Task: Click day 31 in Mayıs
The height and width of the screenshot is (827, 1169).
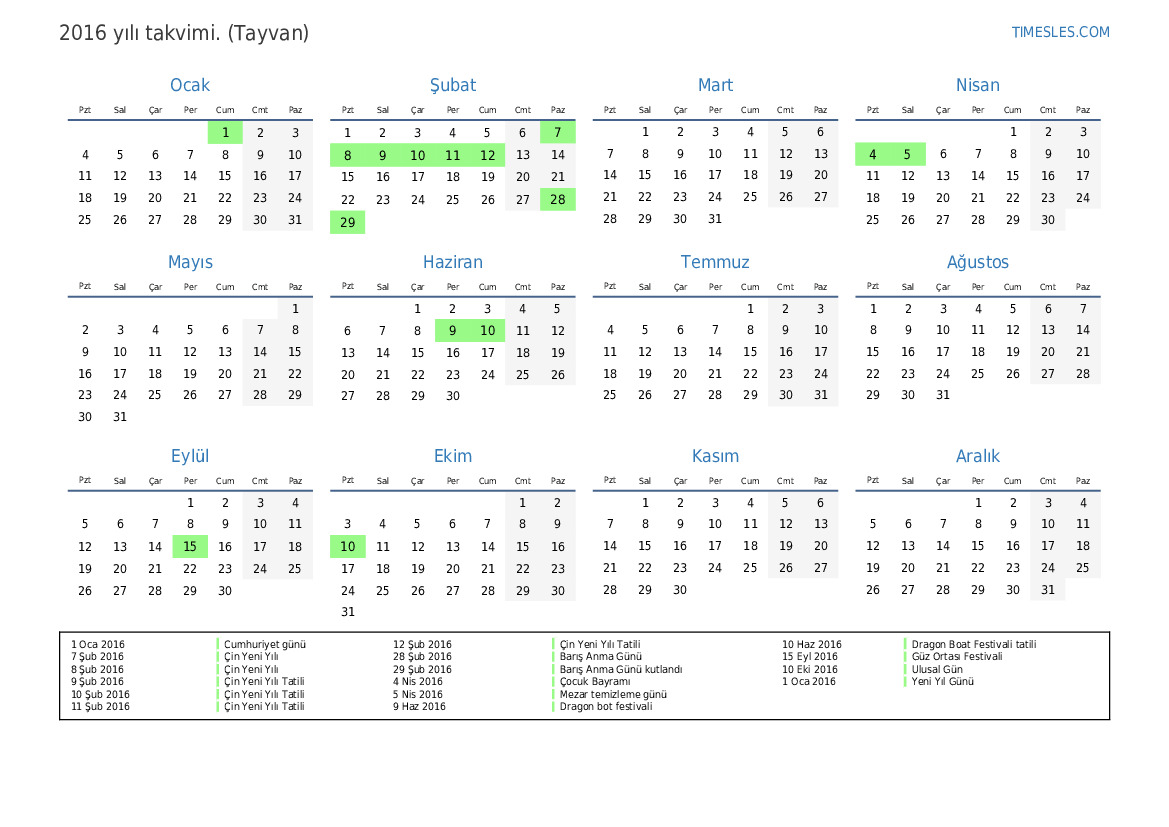Action: pyautogui.click(x=120, y=417)
